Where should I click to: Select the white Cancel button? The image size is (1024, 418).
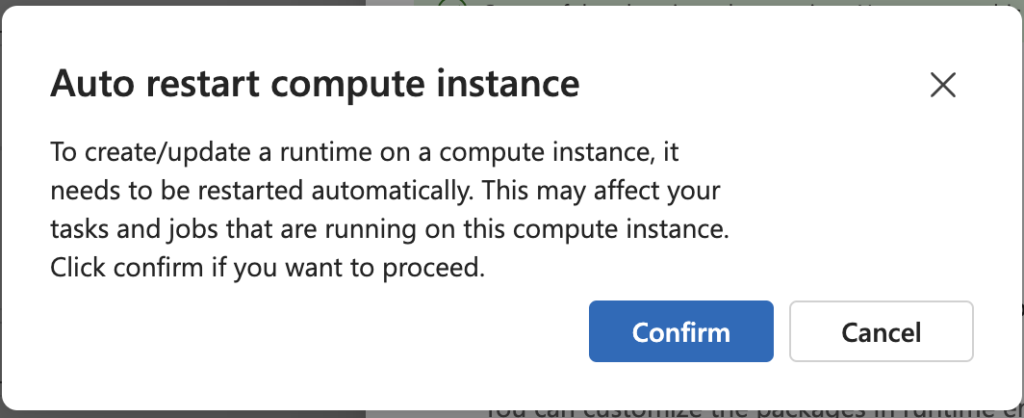pos(881,332)
